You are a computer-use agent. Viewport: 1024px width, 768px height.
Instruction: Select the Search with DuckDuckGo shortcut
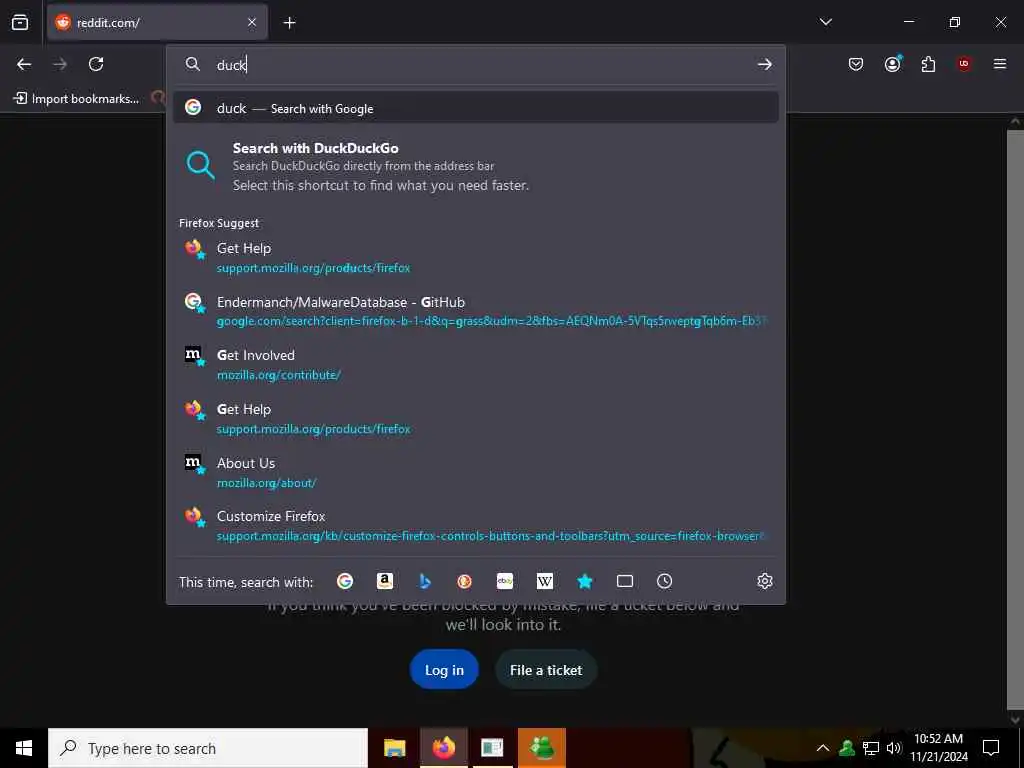[476, 167]
